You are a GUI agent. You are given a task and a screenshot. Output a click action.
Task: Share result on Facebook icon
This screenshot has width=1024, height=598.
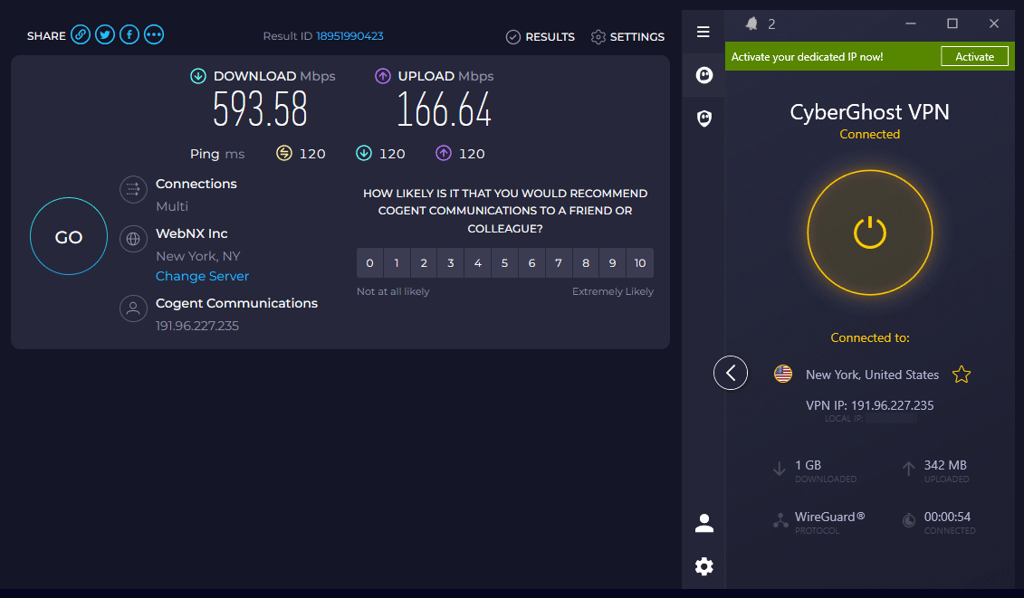129,35
